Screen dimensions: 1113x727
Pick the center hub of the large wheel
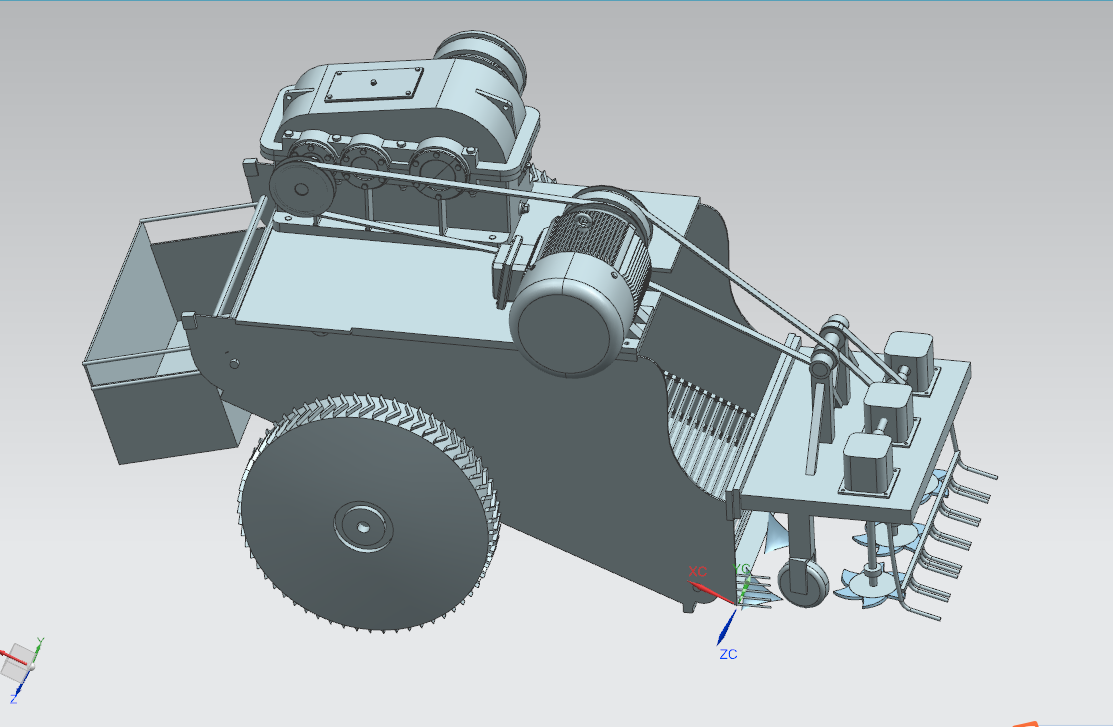(363, 528)
